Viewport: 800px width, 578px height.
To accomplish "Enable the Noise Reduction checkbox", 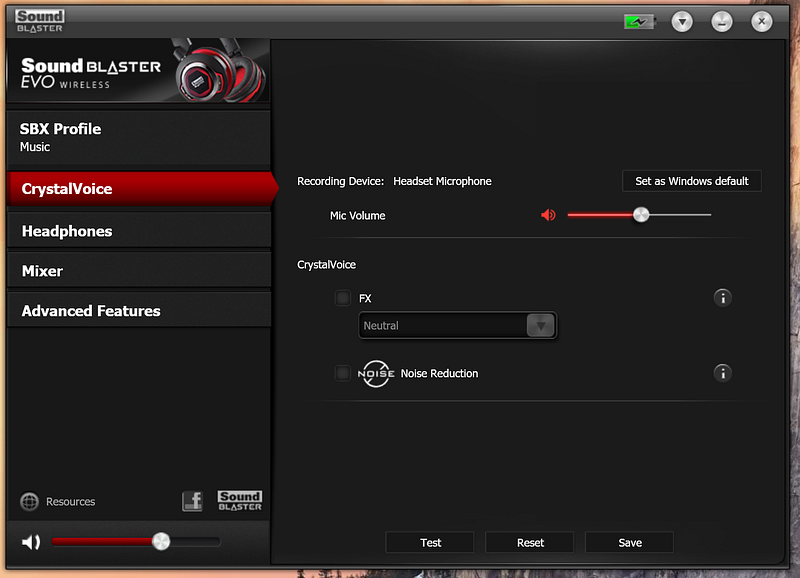I will 342,373.
